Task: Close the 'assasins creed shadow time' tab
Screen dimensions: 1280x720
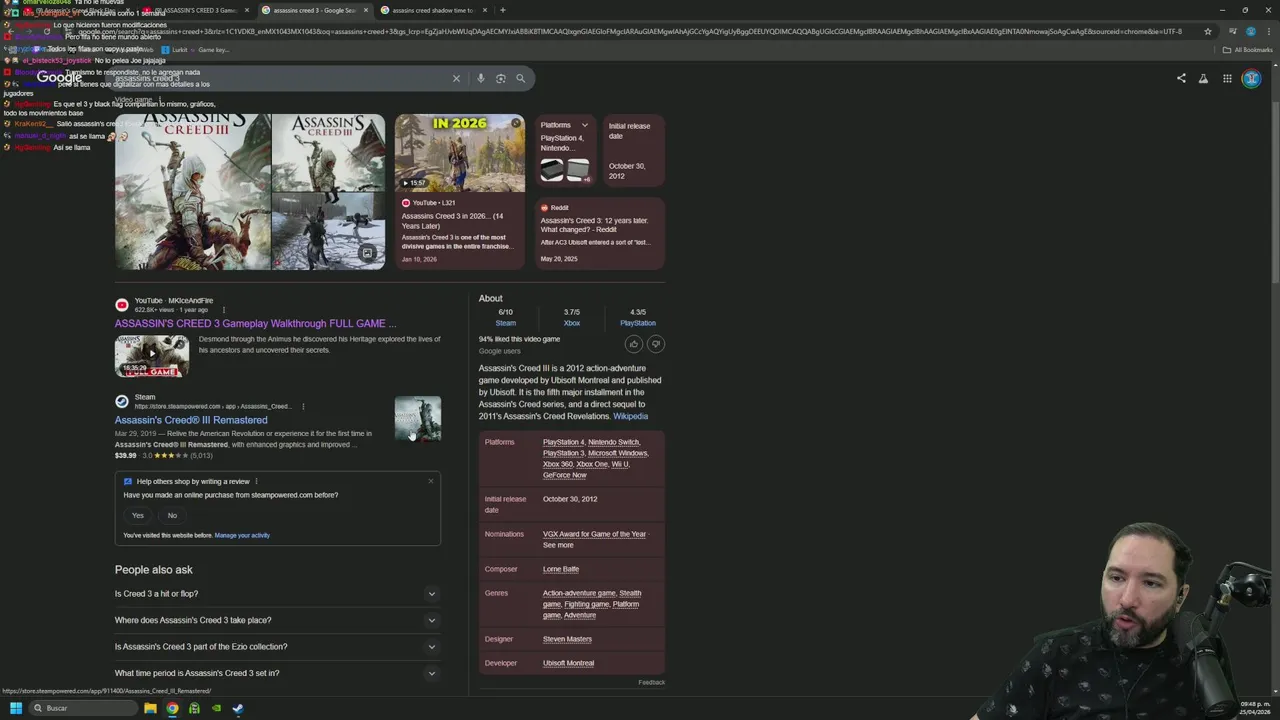Action: click(x=485, y=10)
